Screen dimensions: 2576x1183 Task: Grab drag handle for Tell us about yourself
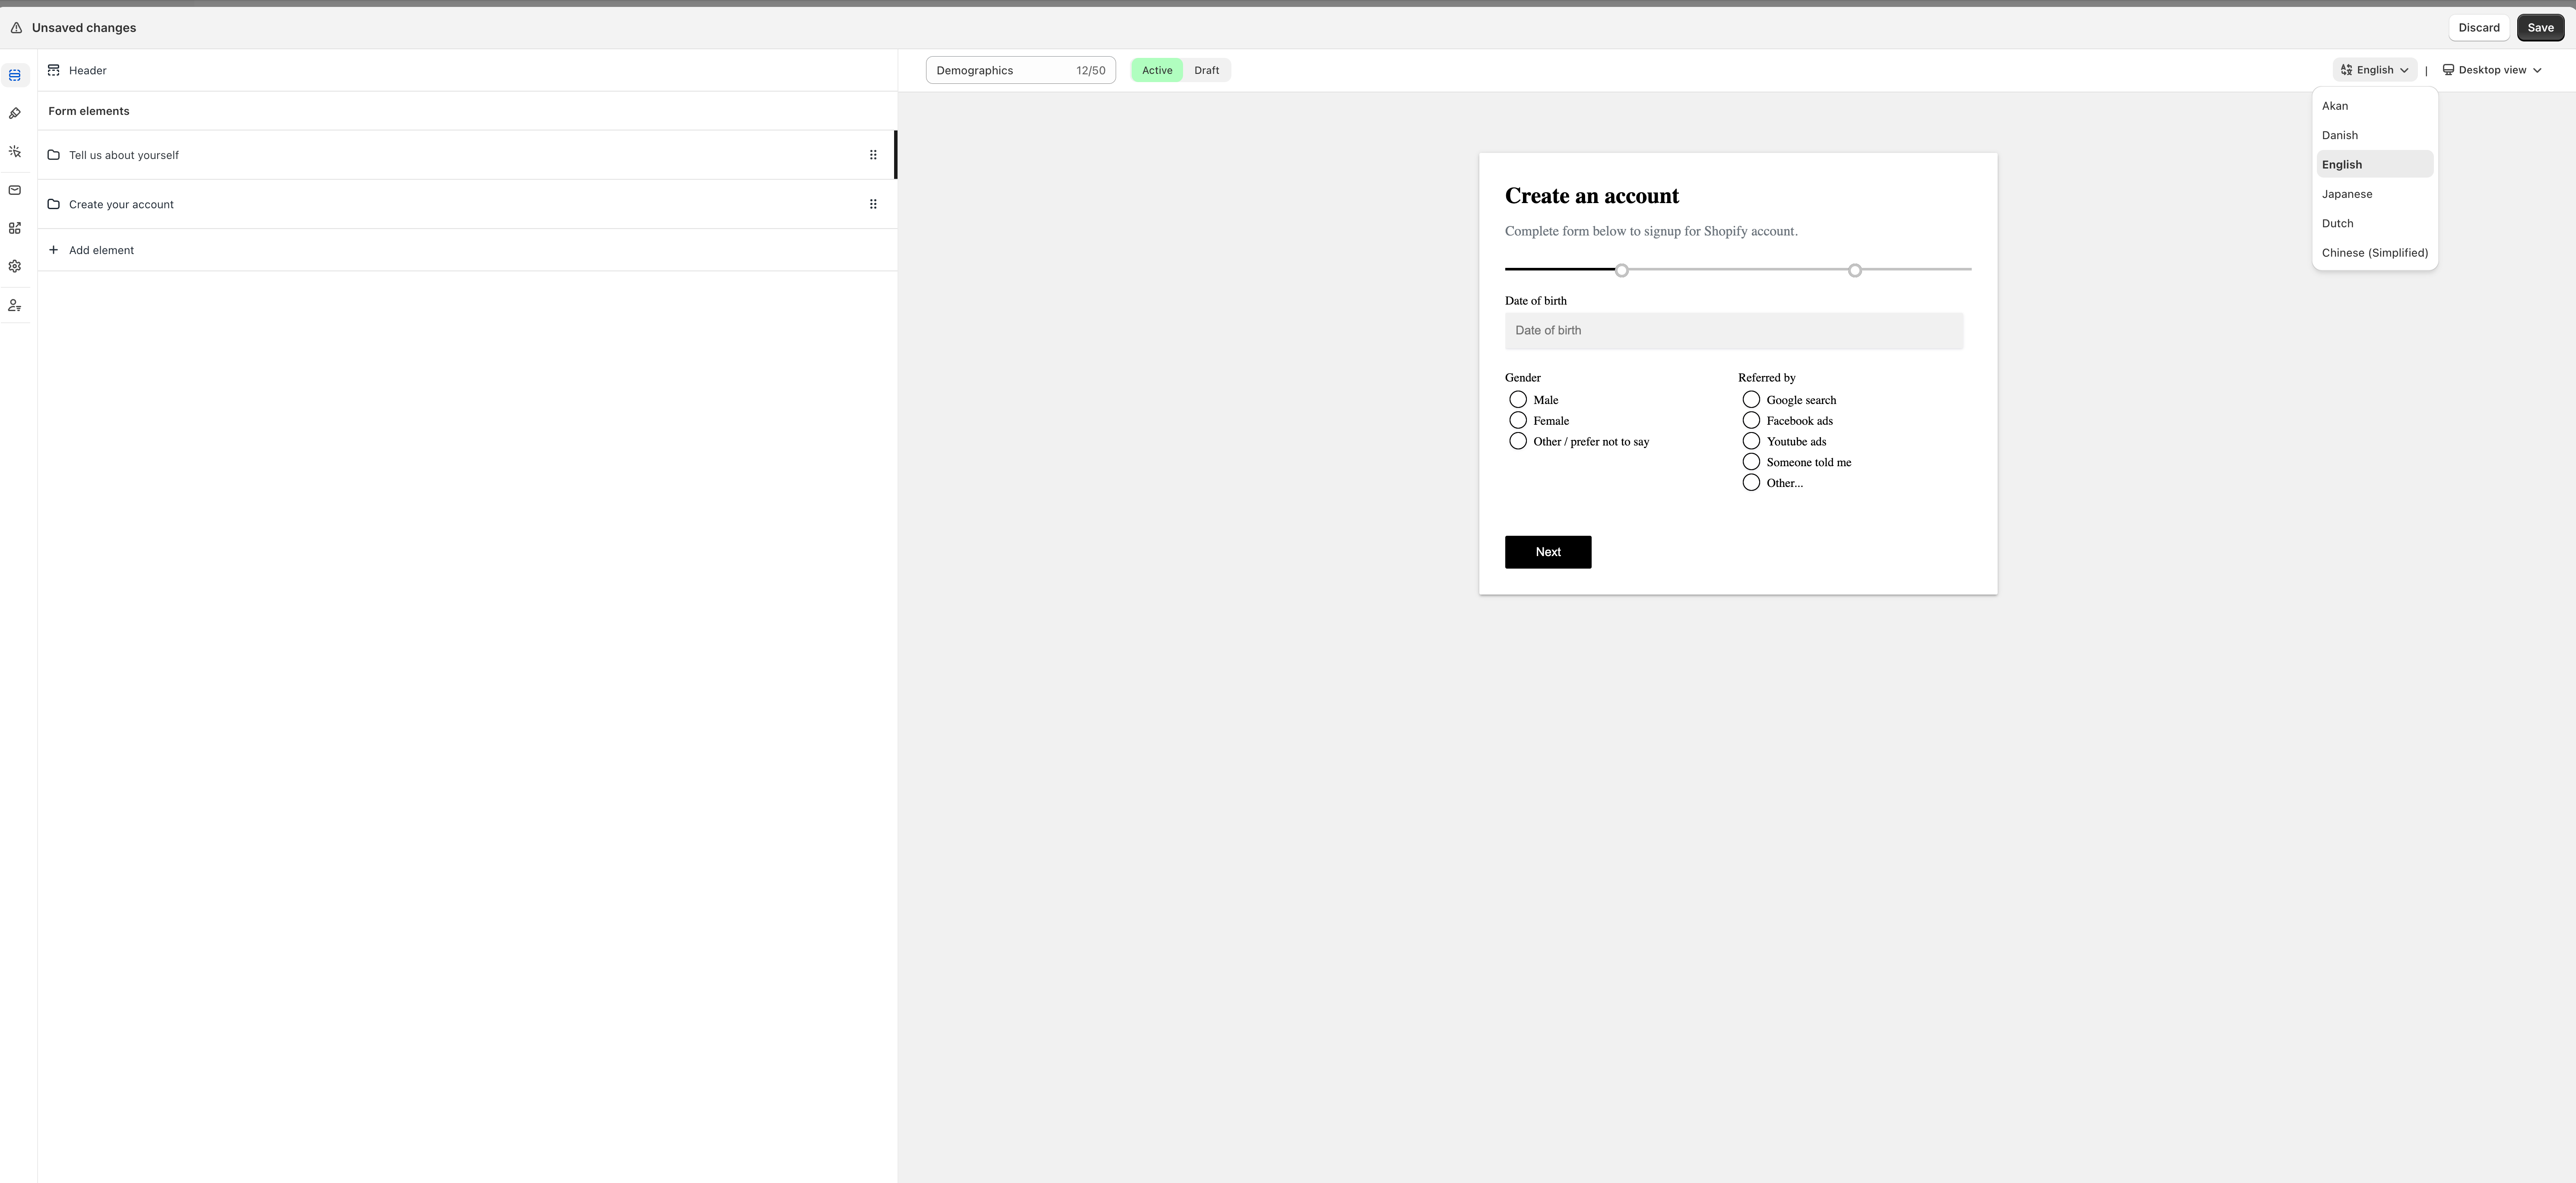(873, 155)
